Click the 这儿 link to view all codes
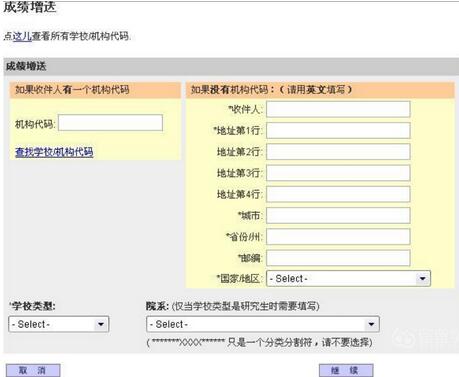 [22, 36]
